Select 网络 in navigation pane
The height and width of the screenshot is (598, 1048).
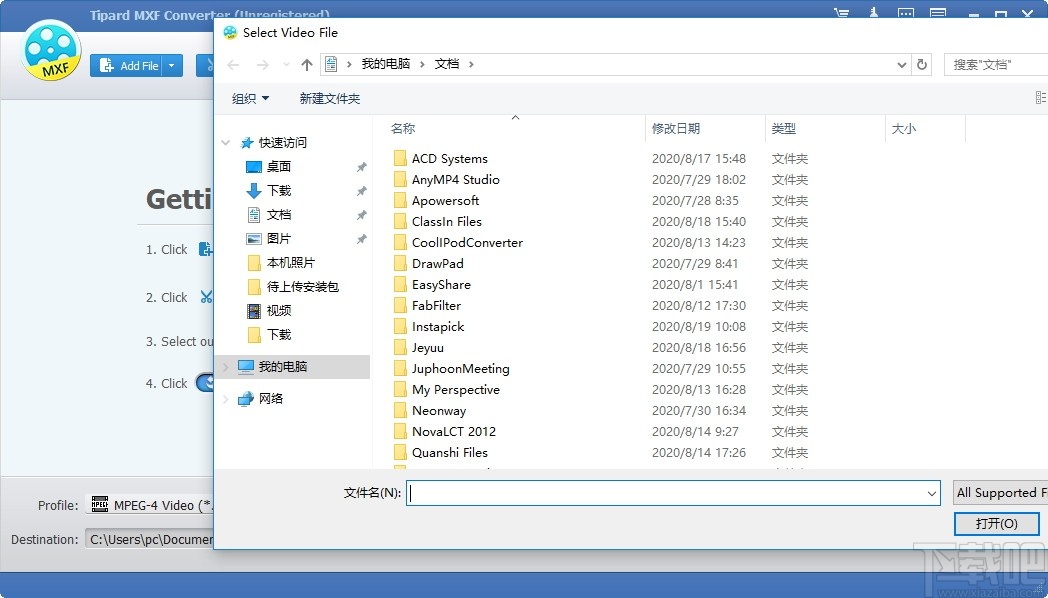coord(271,398)
